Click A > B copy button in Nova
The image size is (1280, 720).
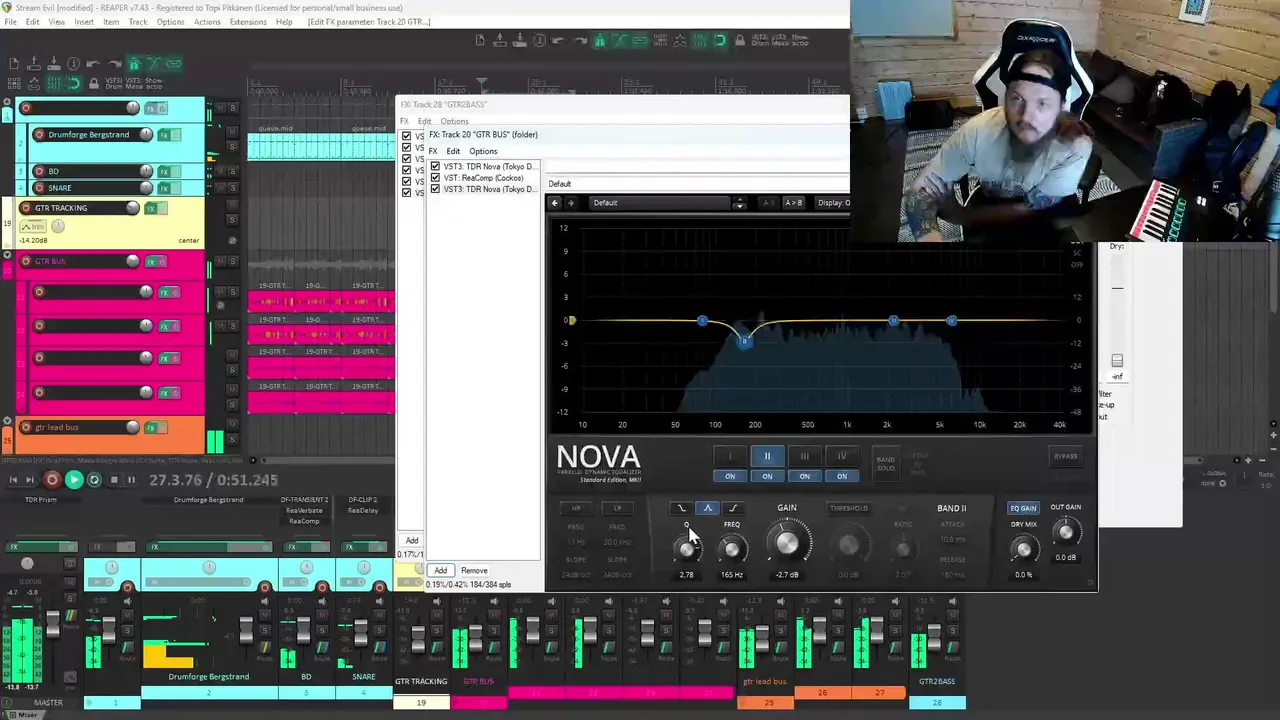tap(793, 203)
